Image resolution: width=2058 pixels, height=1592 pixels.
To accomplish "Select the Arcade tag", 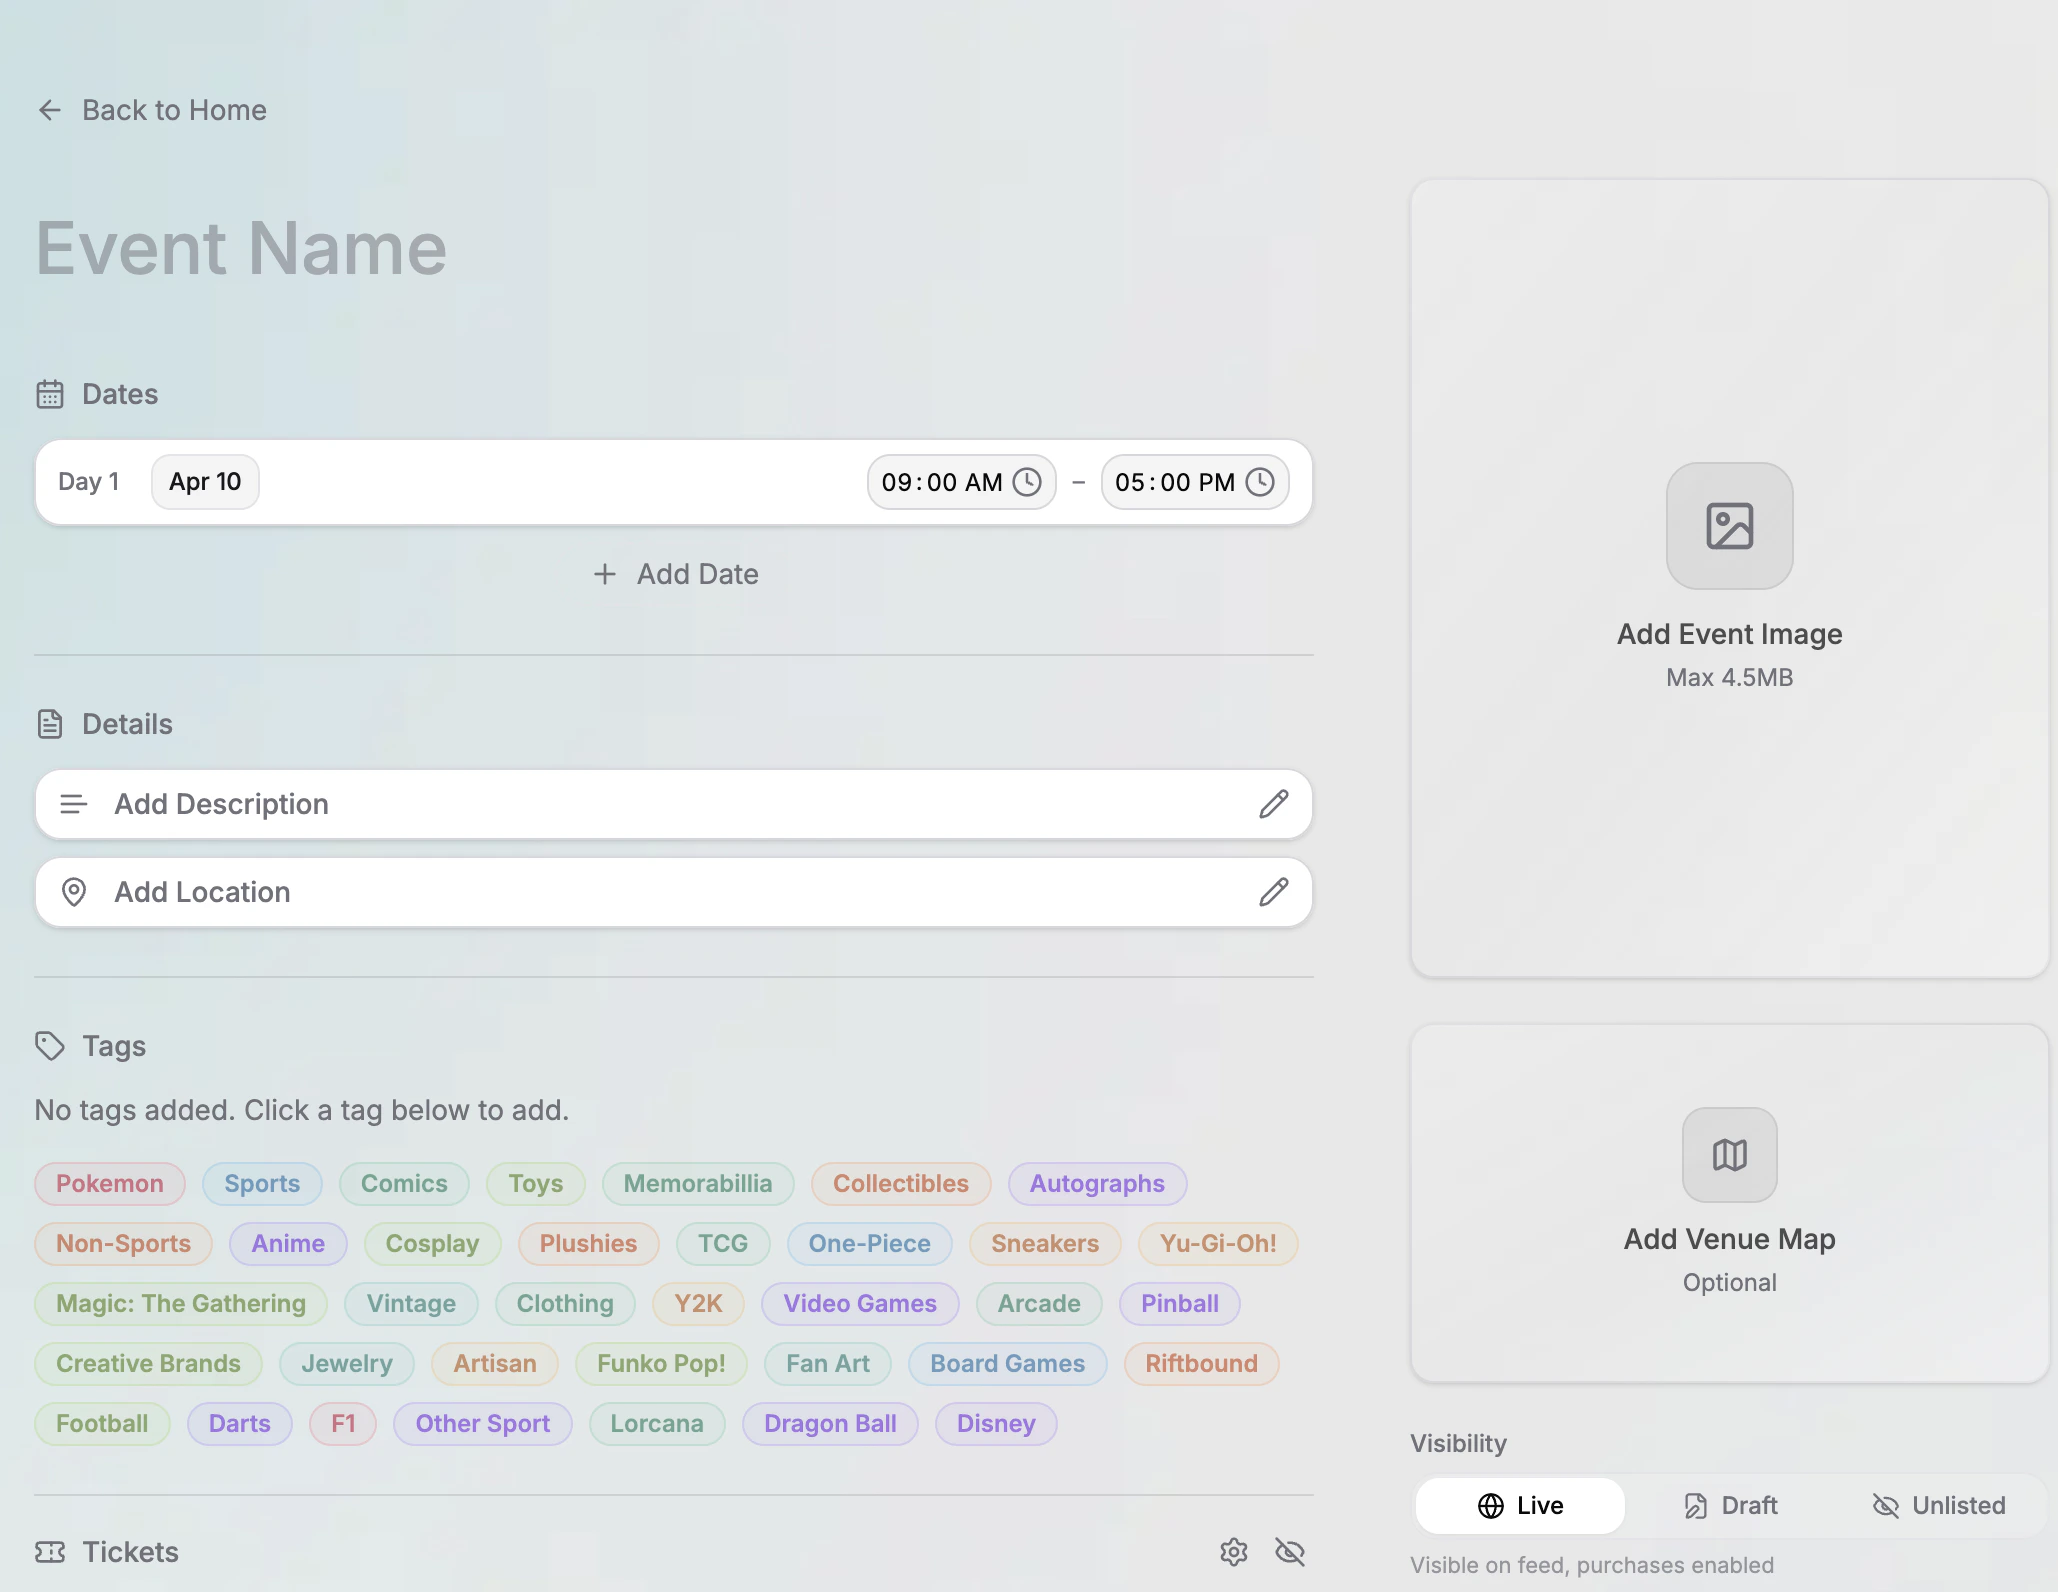I will pos(1039,1304).
